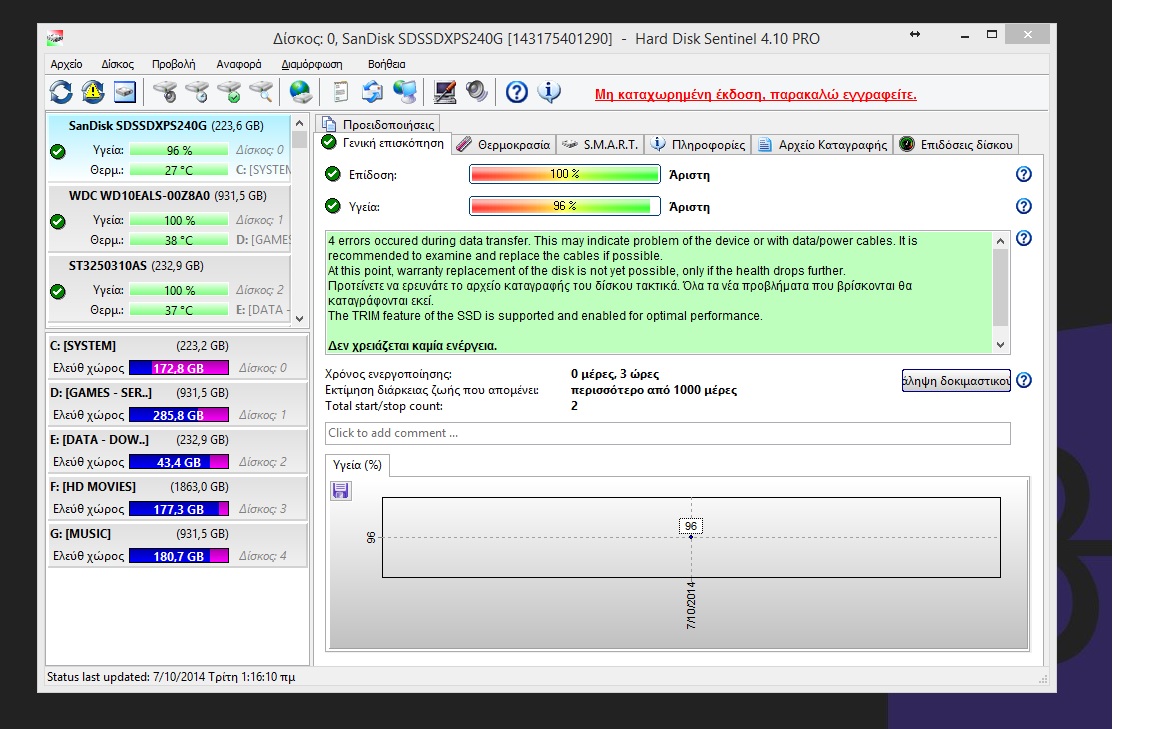Select the SanDisk SDSSDXPS240G disk entry

169,148
